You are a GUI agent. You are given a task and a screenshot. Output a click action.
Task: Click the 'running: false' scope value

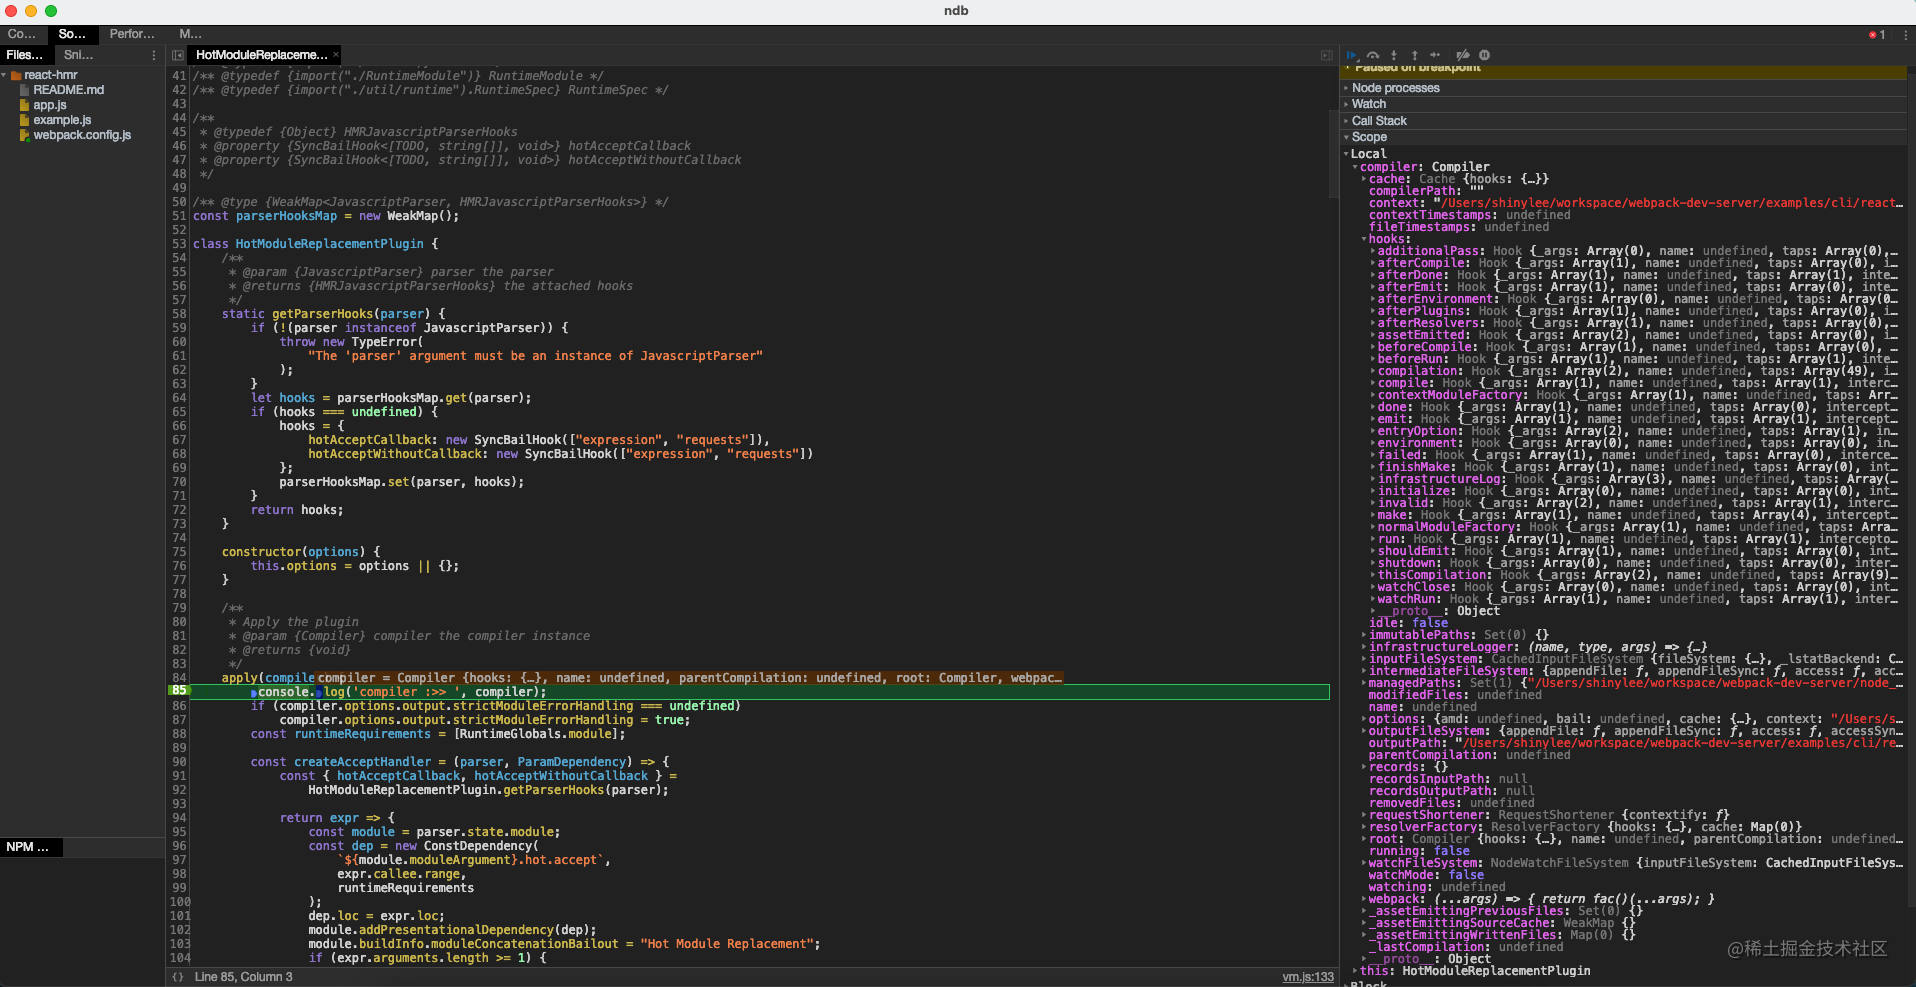click(x=1419, y=851)
